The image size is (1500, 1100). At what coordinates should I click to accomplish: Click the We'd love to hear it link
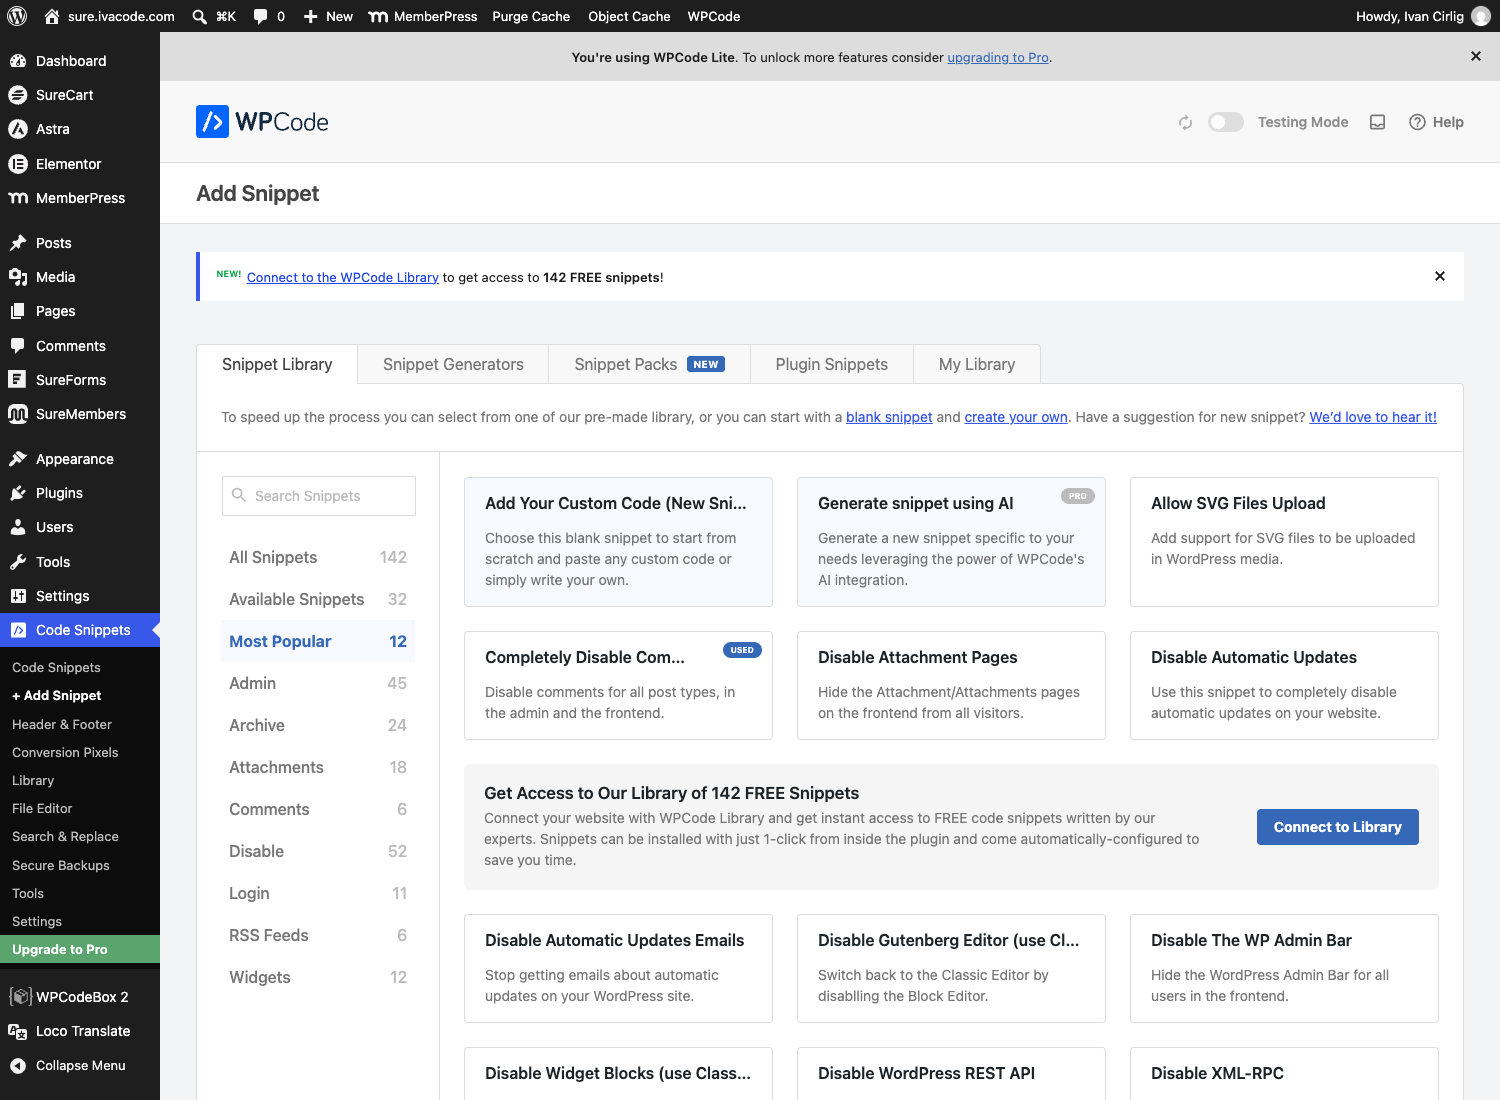(1373, 417)
